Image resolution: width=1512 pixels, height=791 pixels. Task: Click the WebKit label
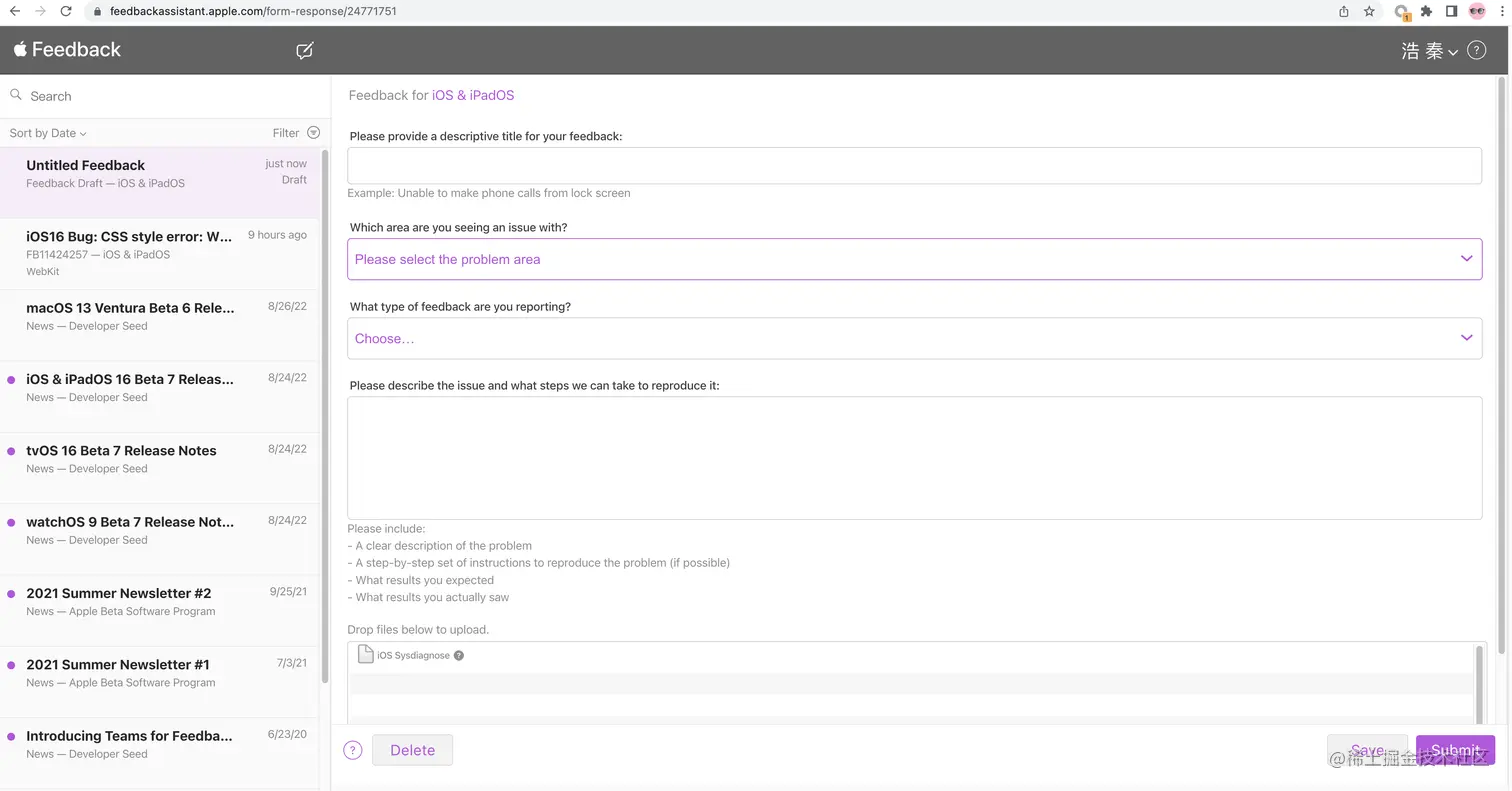(43, 271)
